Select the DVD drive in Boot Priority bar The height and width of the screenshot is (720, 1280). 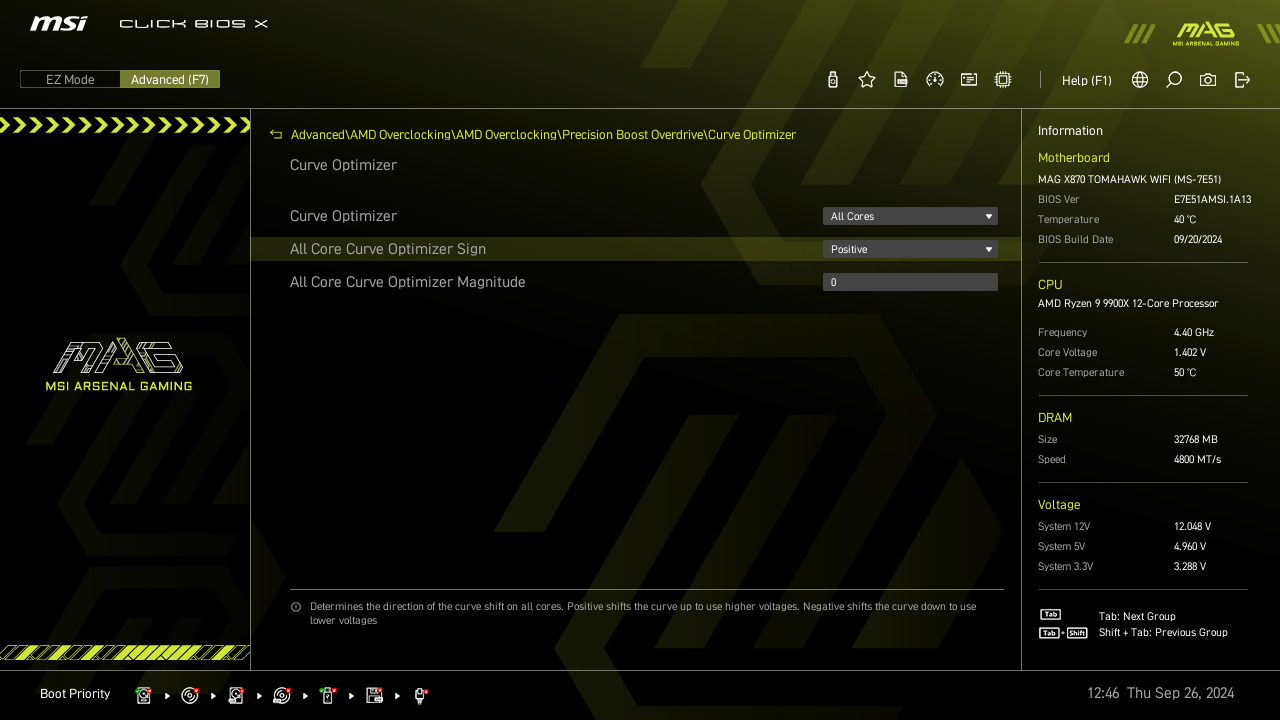[190, 694]
